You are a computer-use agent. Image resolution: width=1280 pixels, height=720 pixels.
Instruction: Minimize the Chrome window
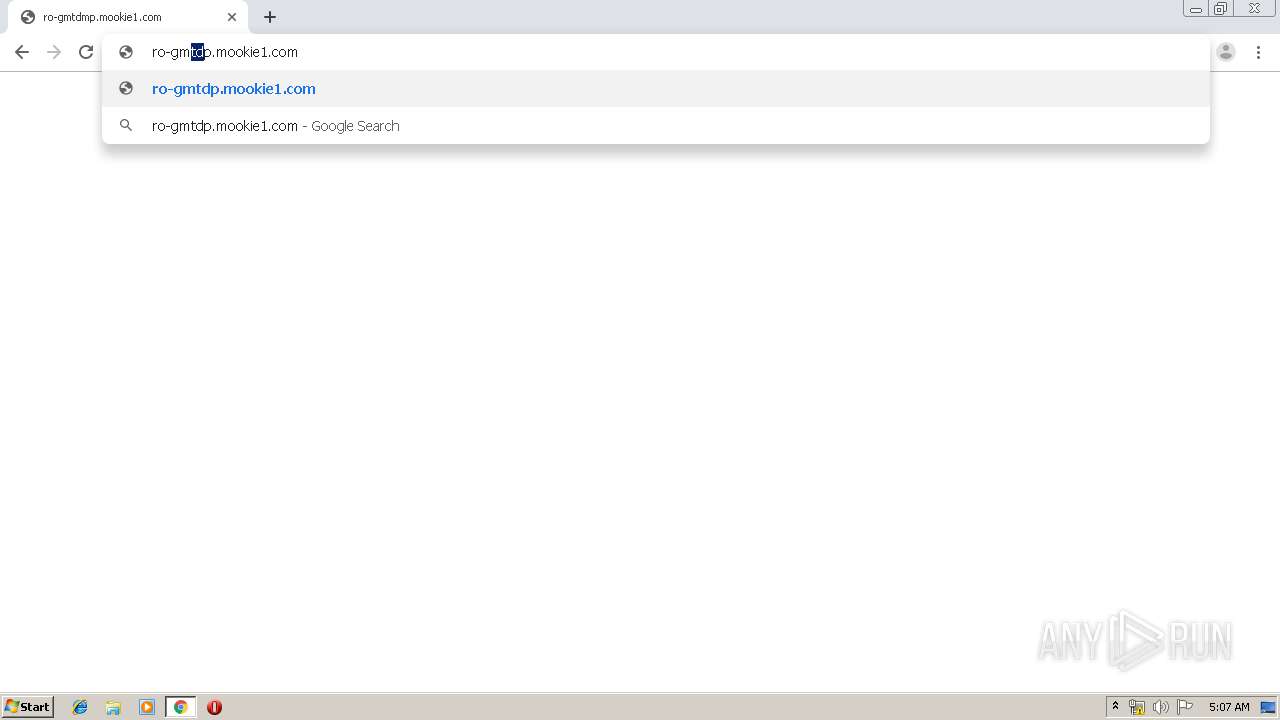tap(1196, 9)
